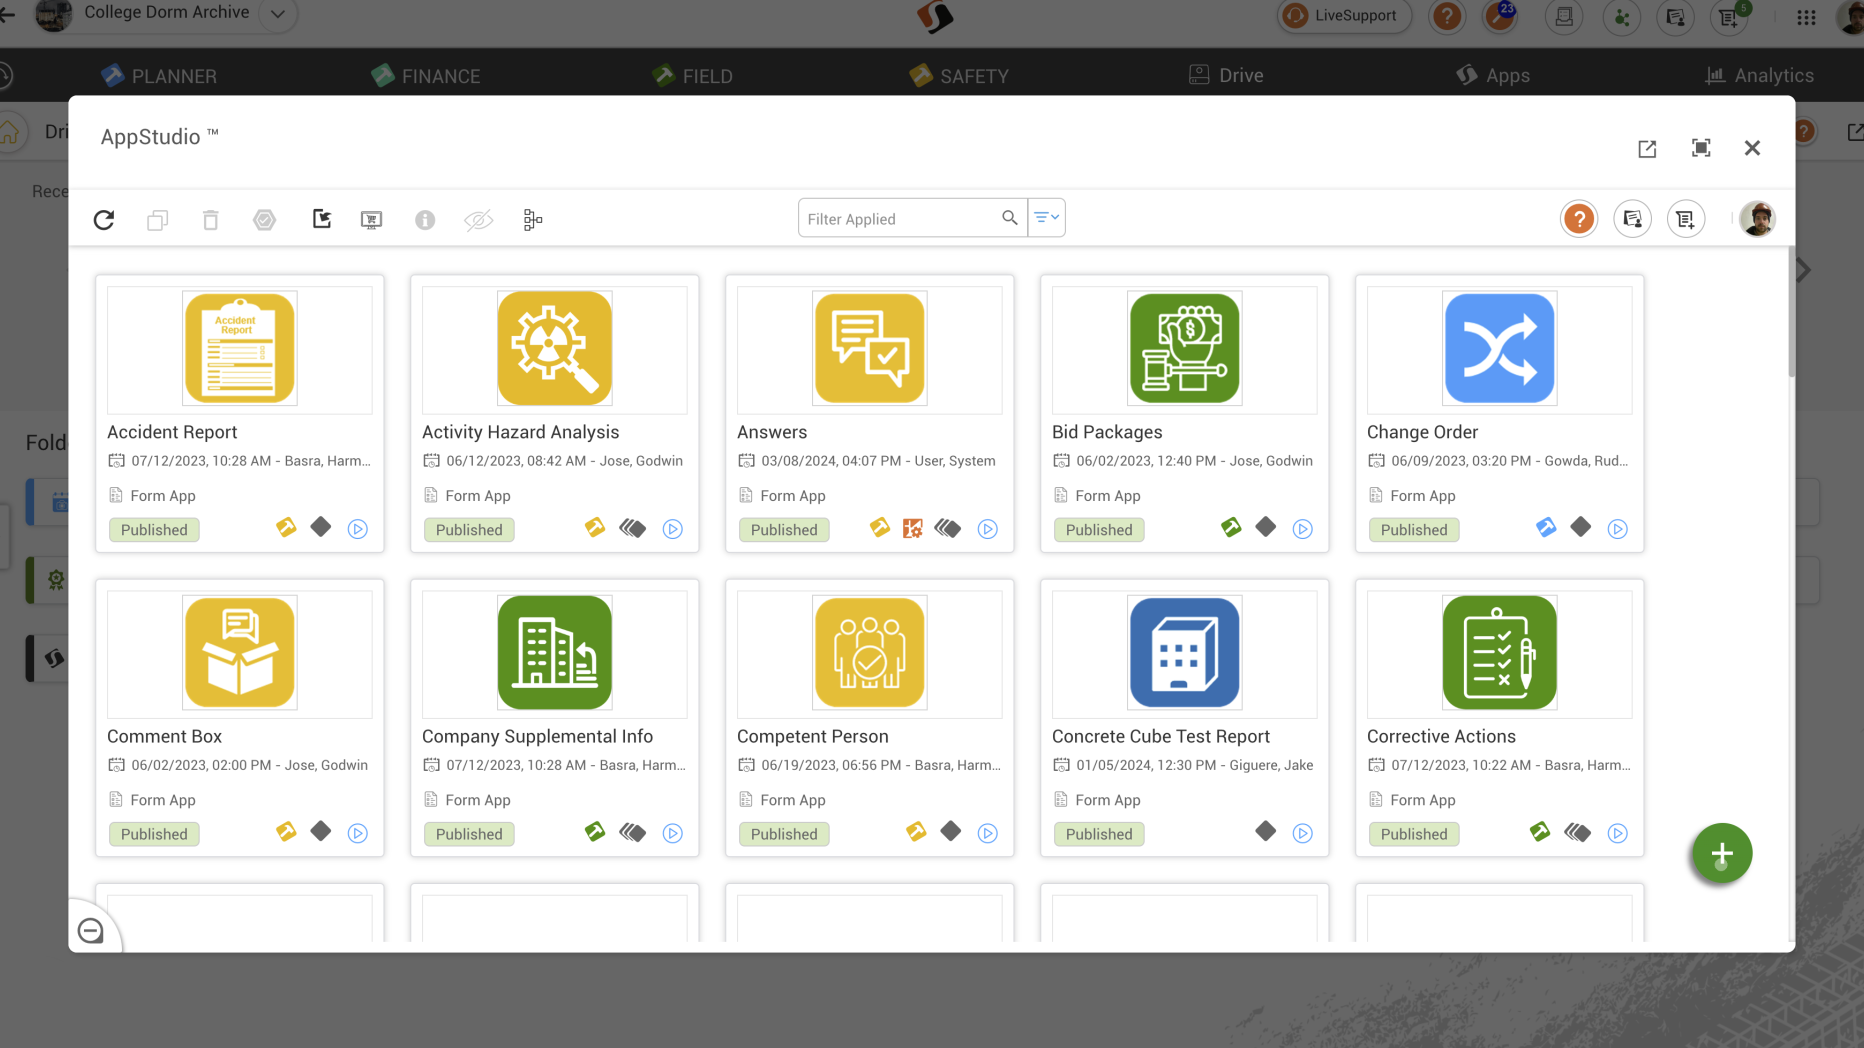Click diamond icon on Concrete Cube Test Report
Image resolution: width=1864 pixels, height=1048 pixels.
pos(1266,831)
